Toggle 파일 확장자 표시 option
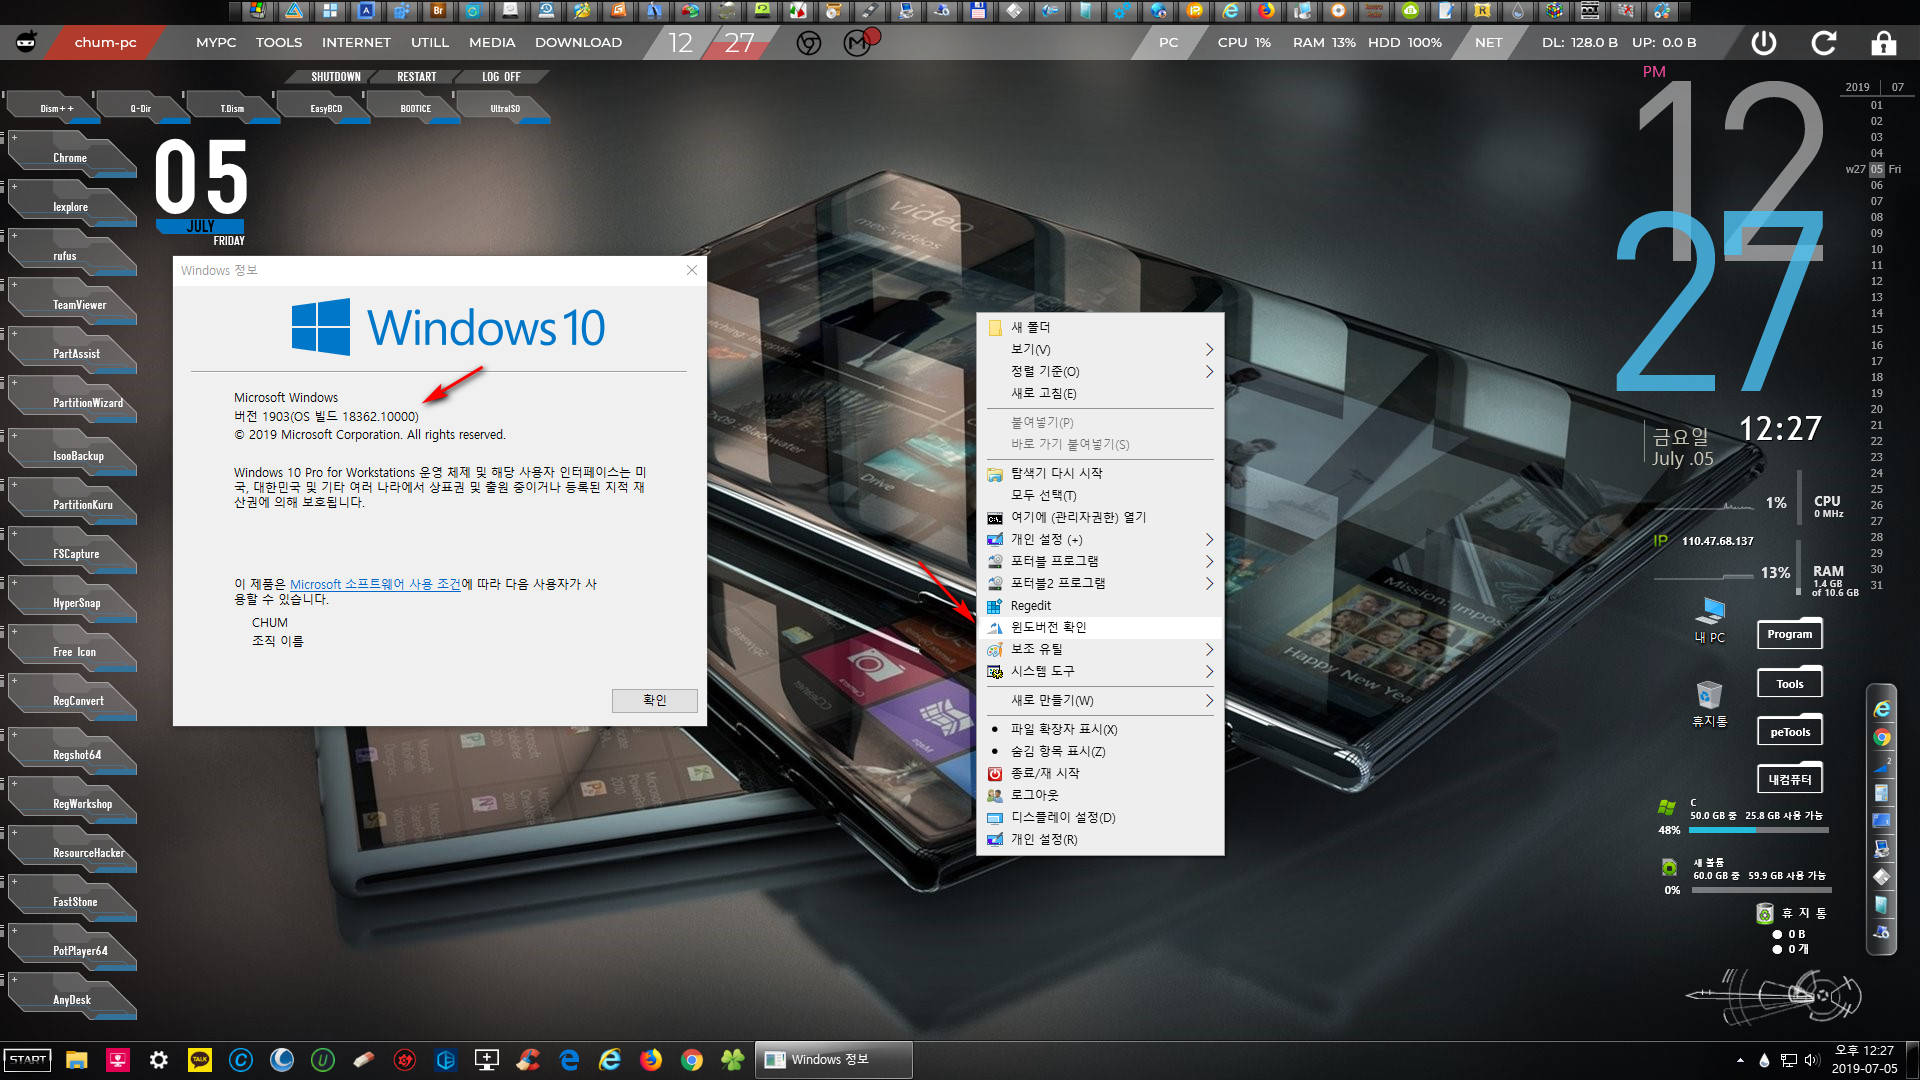 (x=1100, y=729)
